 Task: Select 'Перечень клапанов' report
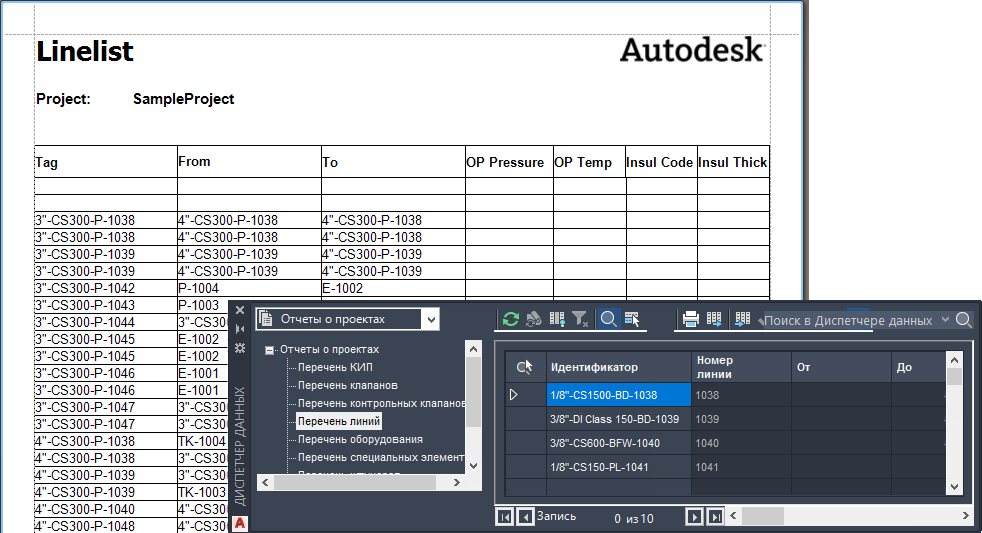click(x=348, y=386)
